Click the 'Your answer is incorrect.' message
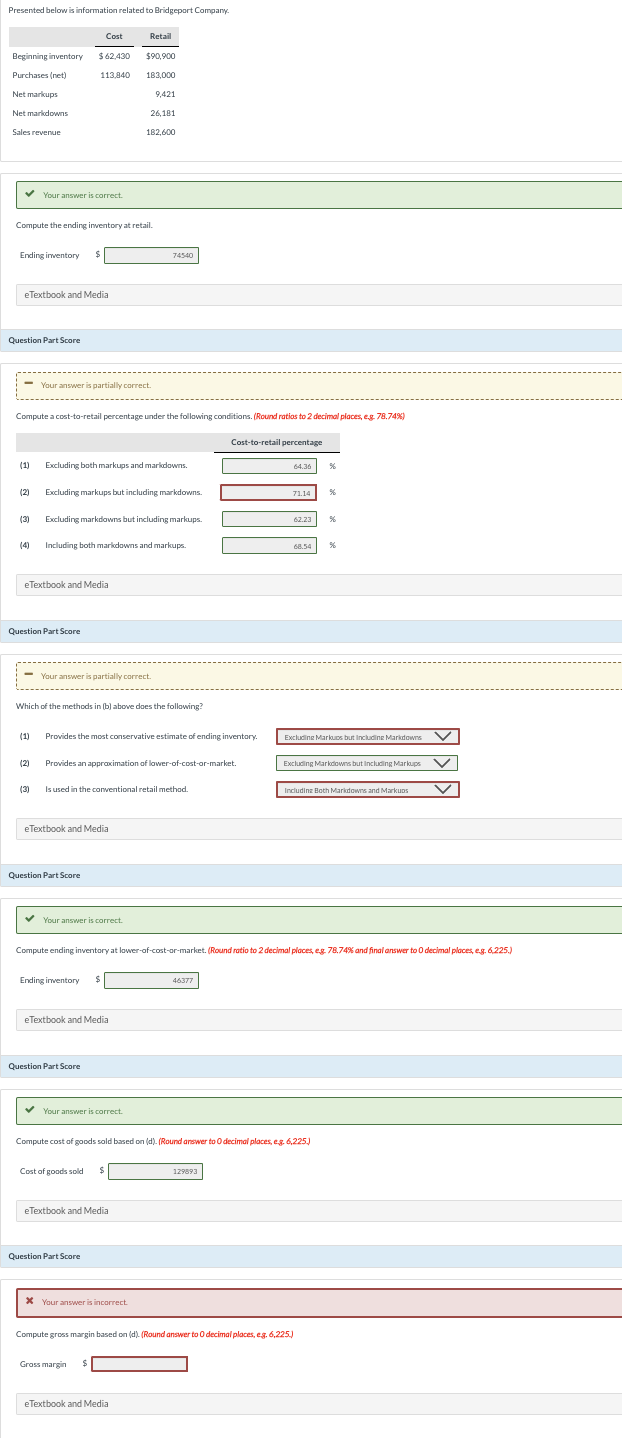Image resolution: width=622 pixels, height=1438 pixels. [x=85, y=1302]
